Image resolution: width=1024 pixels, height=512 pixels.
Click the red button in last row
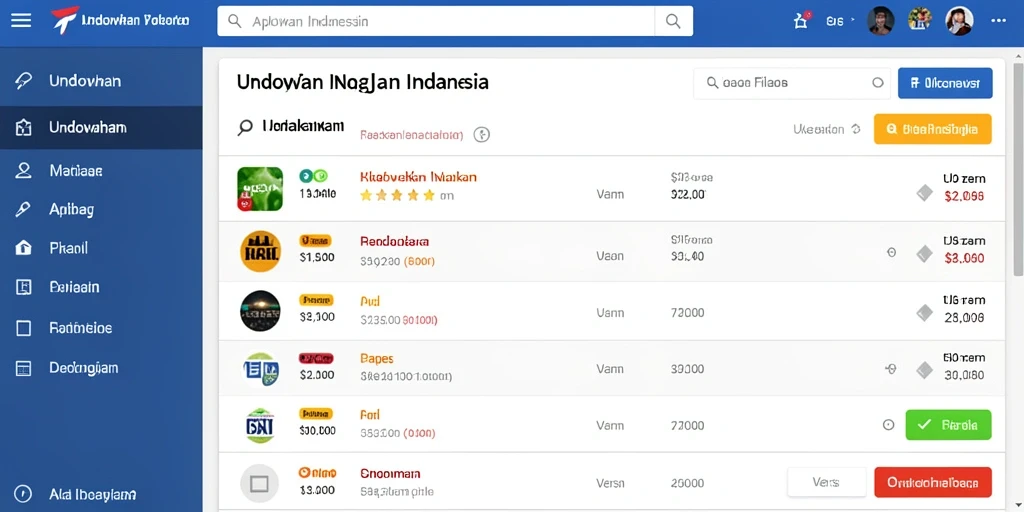[x=933, y=483]
